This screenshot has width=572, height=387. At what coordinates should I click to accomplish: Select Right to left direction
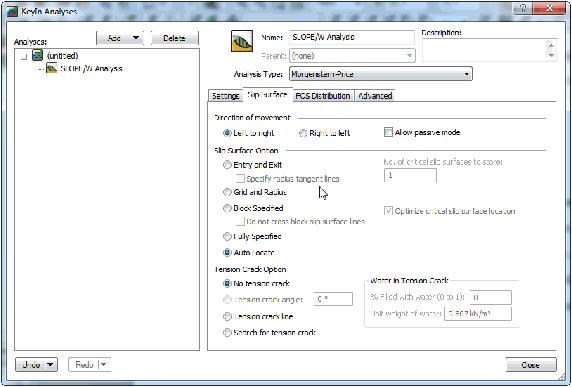(x=303, y=133)
